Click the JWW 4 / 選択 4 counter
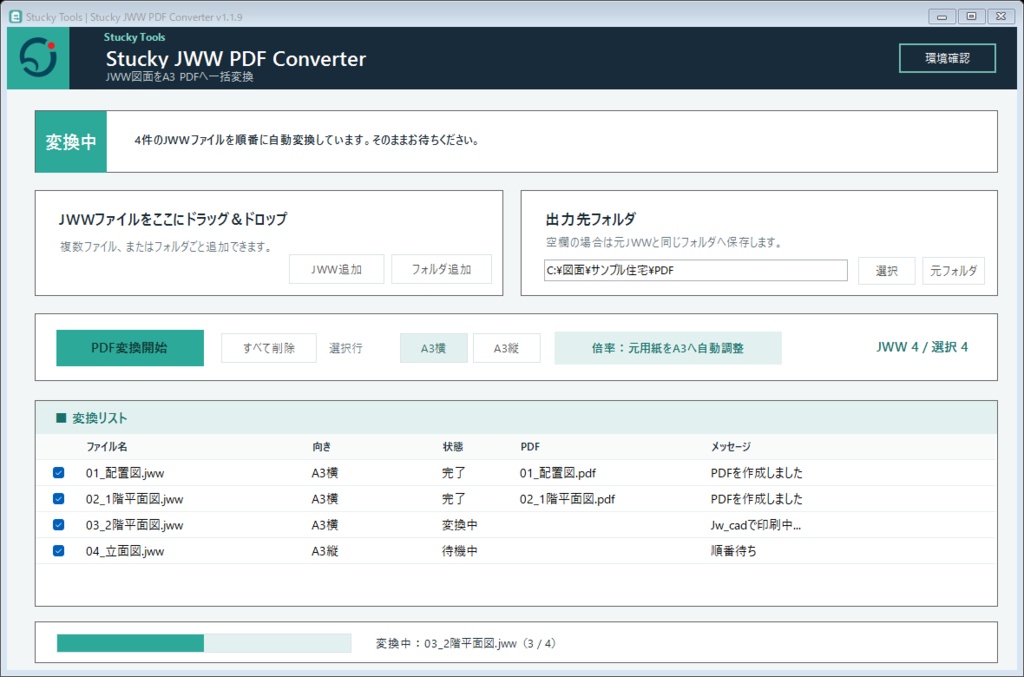 [x=922, y=347]
